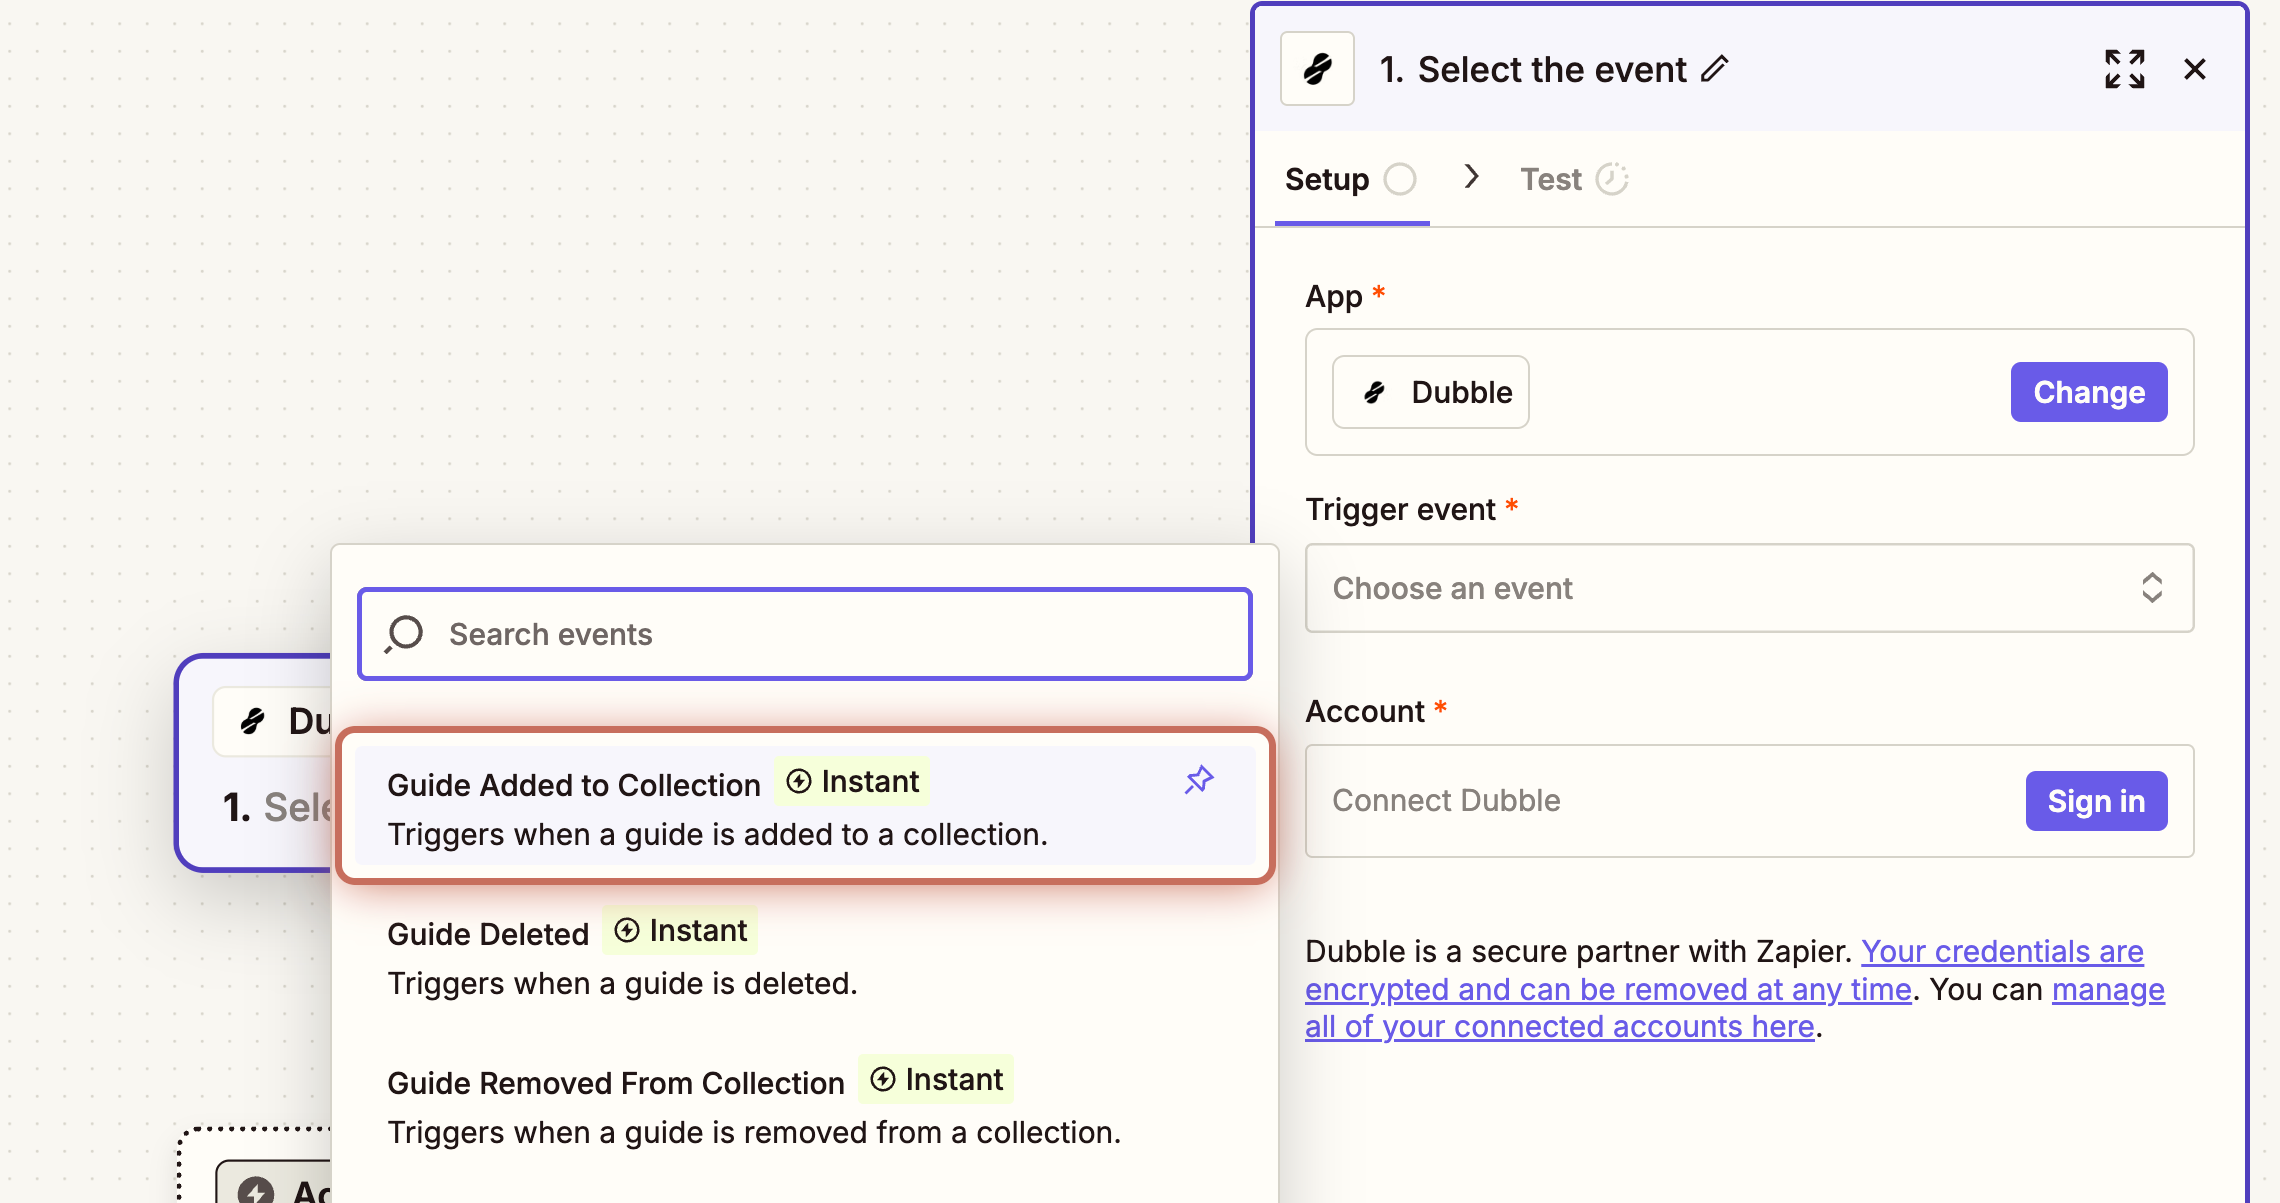Viewport: 2280px width, 1203px height.
Task: Click Instant badge on Guide Removed From Collection
Action: (x=936, y=1080)
